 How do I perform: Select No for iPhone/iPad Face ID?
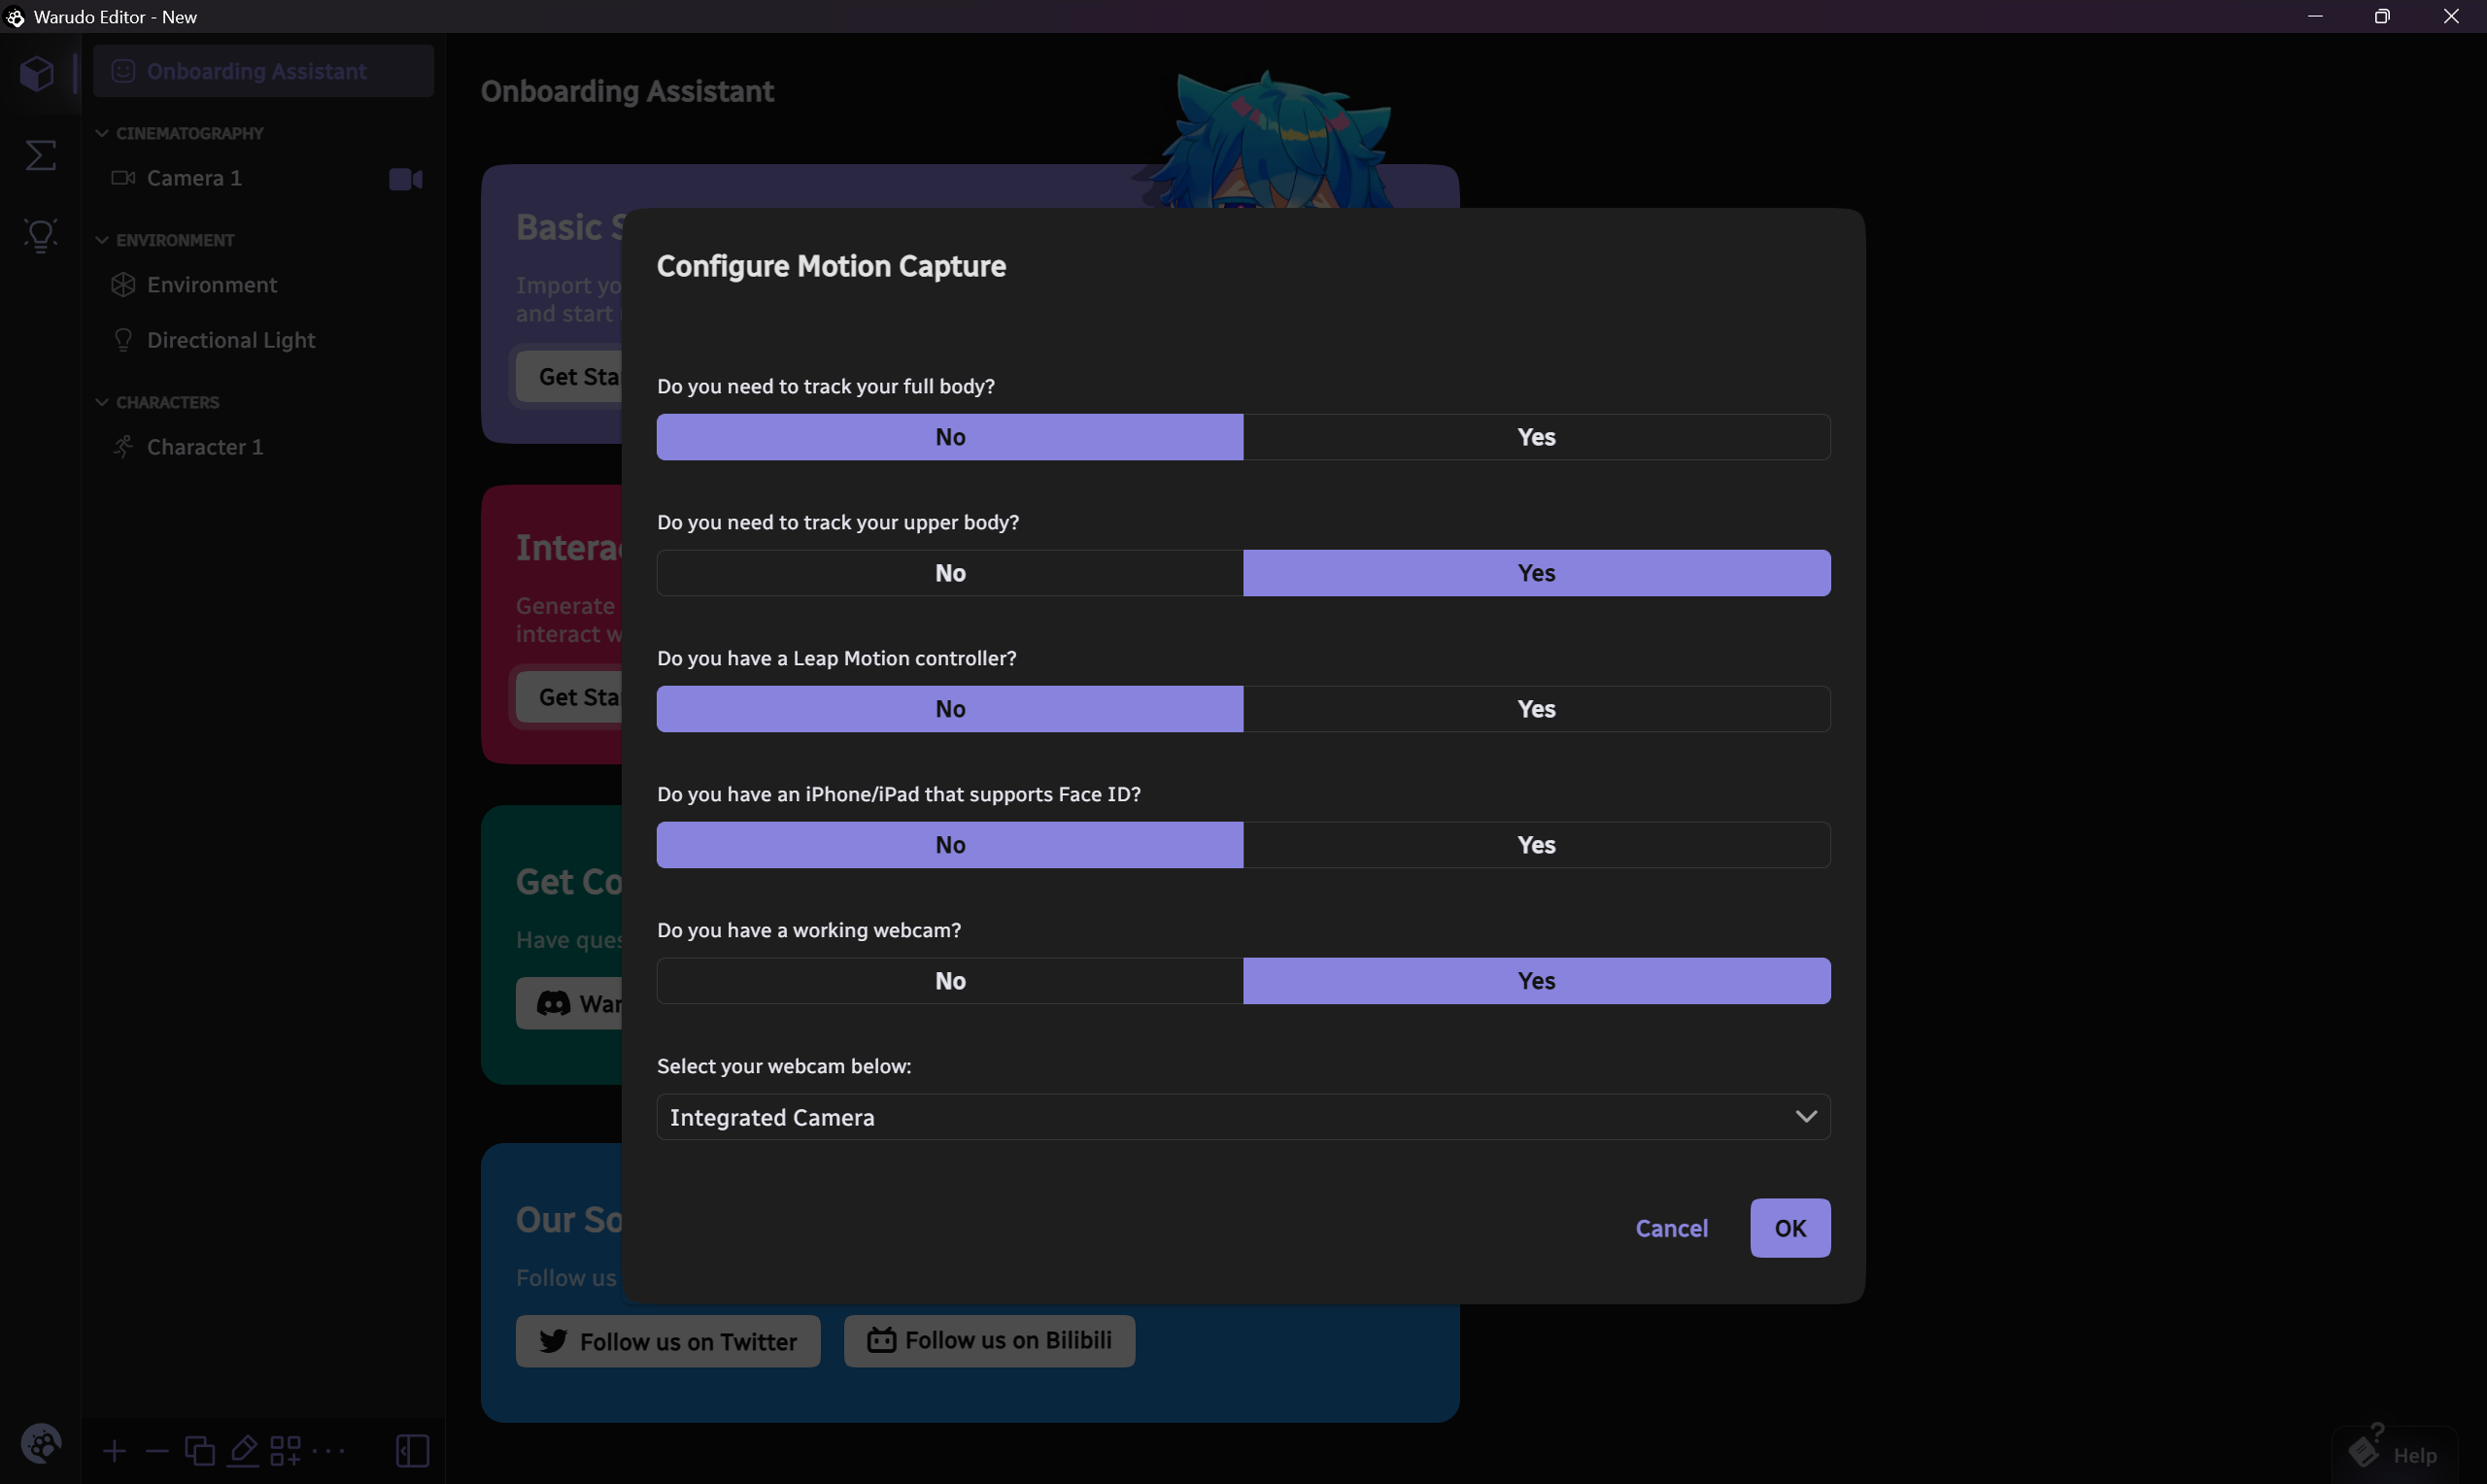(x=950, y=845)
